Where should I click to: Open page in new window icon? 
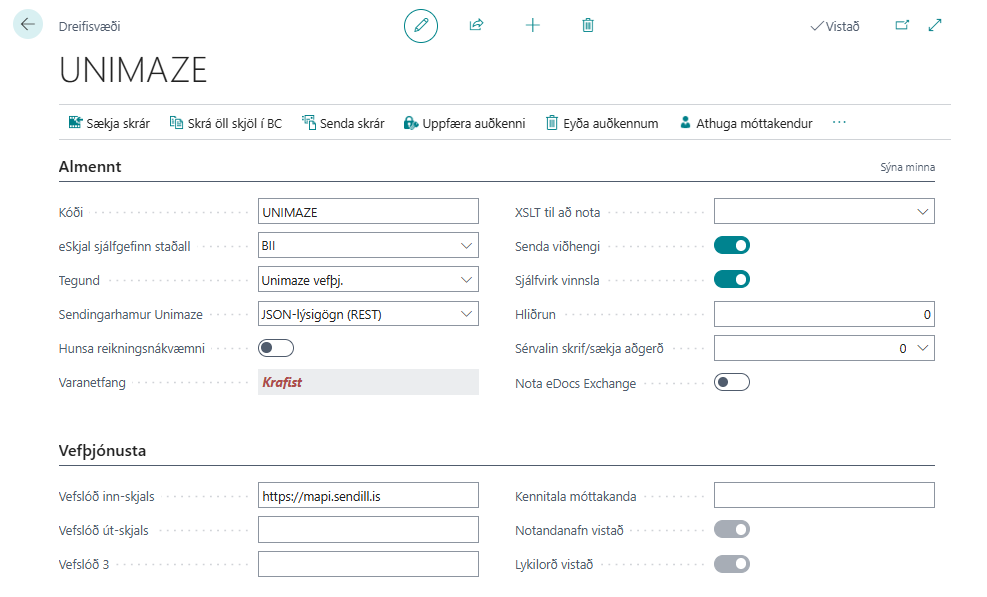pos(902,25)
